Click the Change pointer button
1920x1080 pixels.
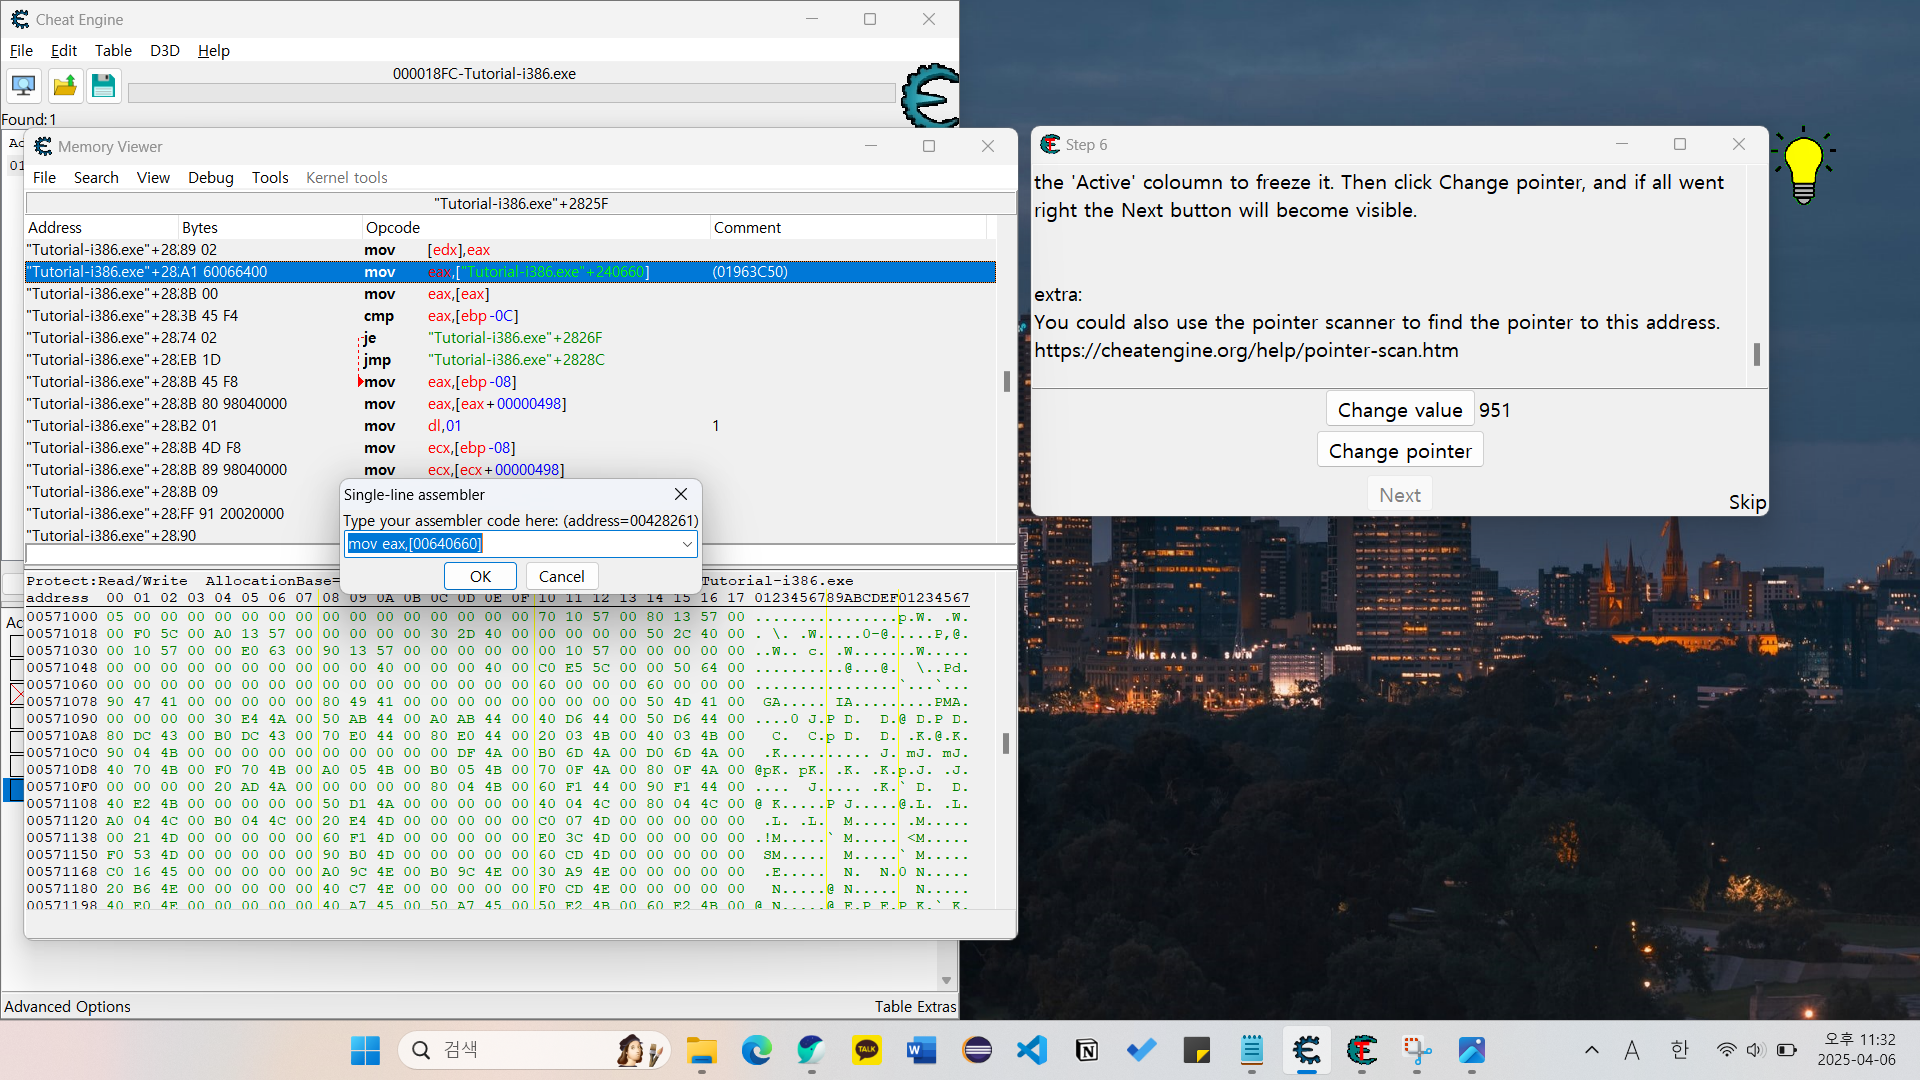click(1400, 451)
